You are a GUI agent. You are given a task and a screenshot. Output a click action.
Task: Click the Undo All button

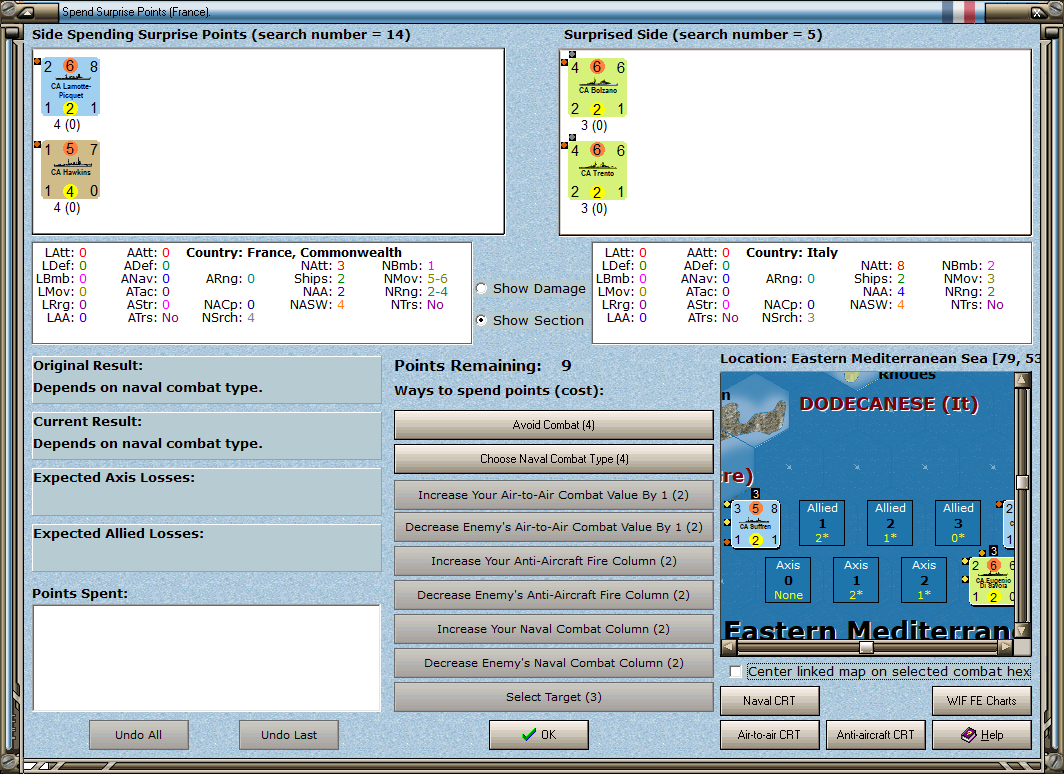point(138,735)
